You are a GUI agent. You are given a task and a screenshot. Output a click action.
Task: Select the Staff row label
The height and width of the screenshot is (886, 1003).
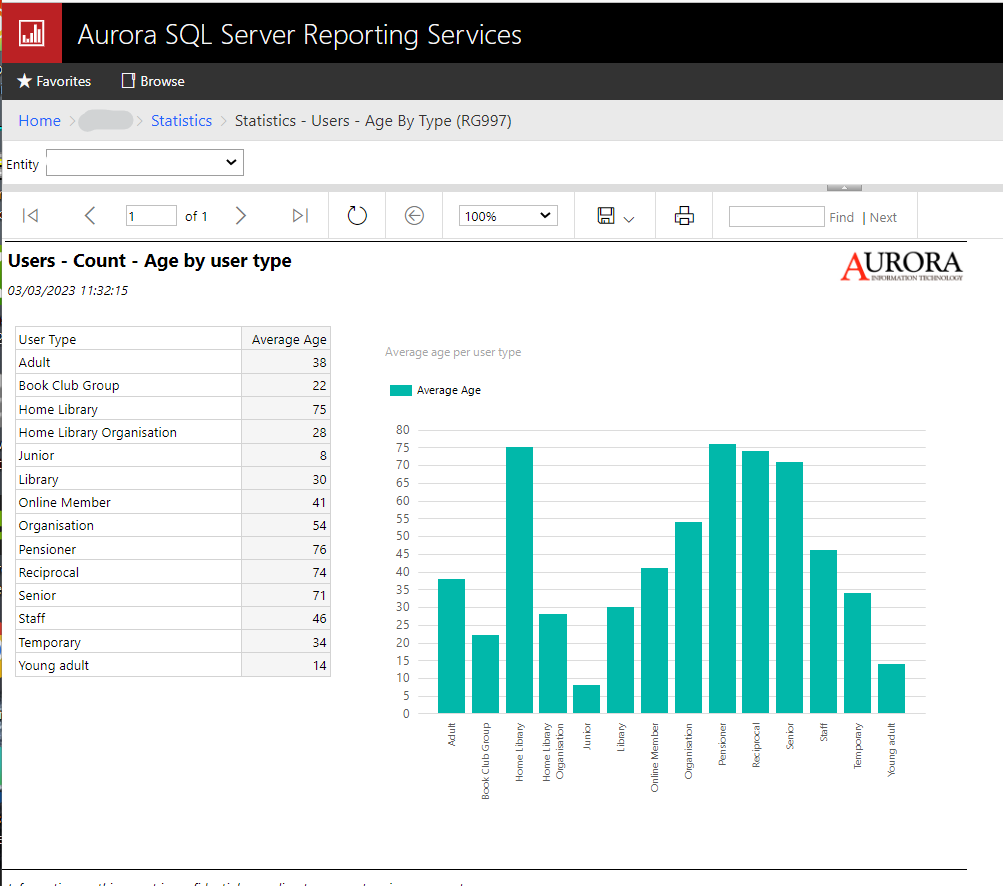click(x=32, y=619)
